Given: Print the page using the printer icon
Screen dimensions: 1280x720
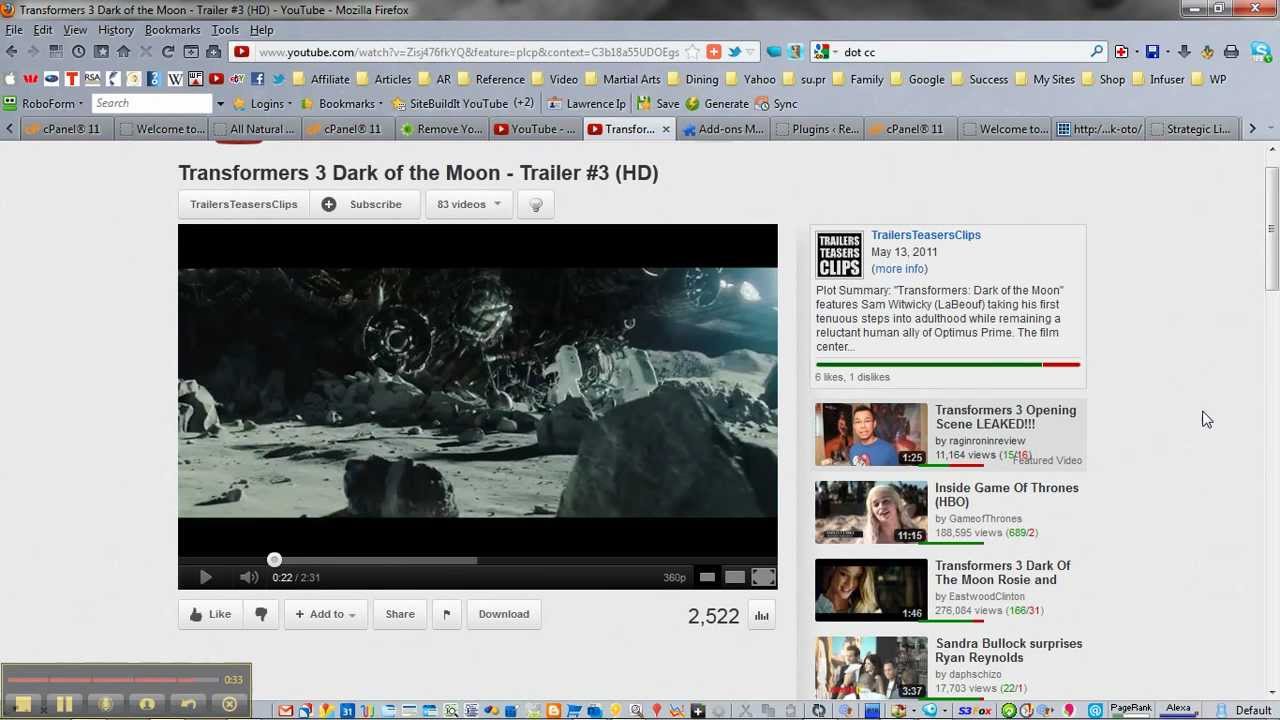Looking at the screenshot, I should 1231,52.
